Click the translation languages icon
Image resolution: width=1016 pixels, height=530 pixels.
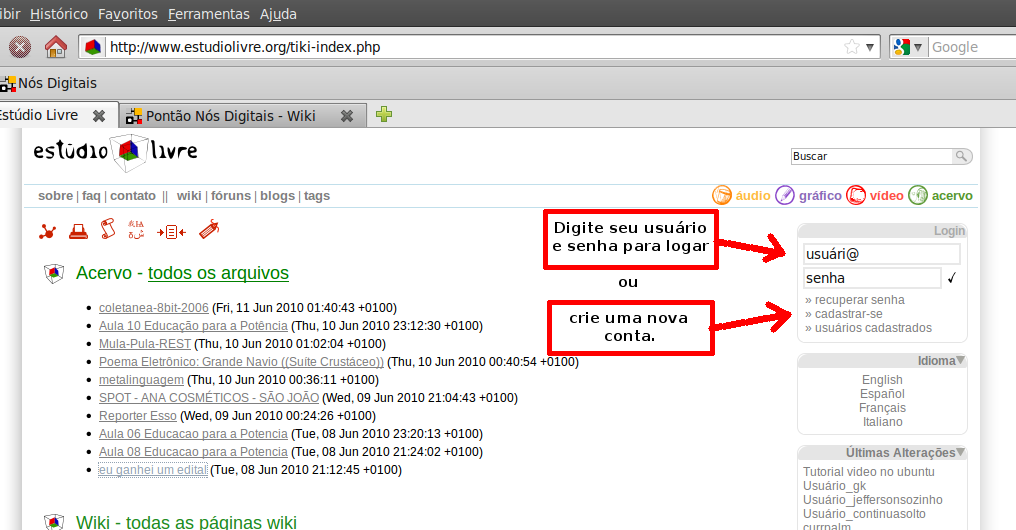pos(137,231)
